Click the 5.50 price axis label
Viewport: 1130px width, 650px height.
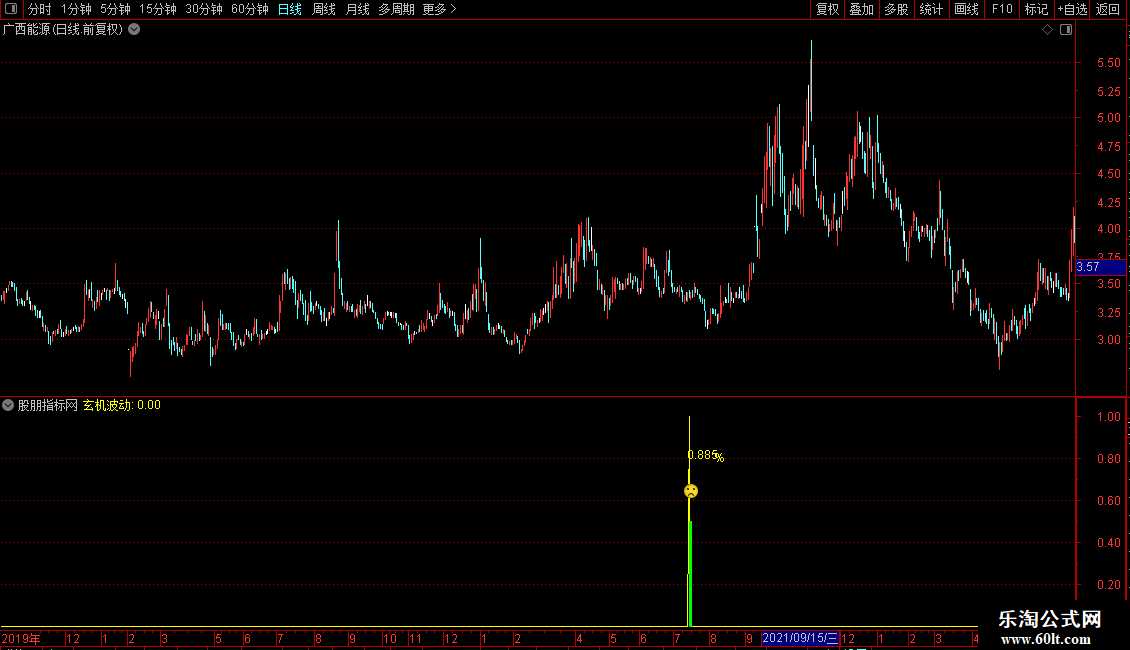pyautogui.click(x=1108, y=63)
